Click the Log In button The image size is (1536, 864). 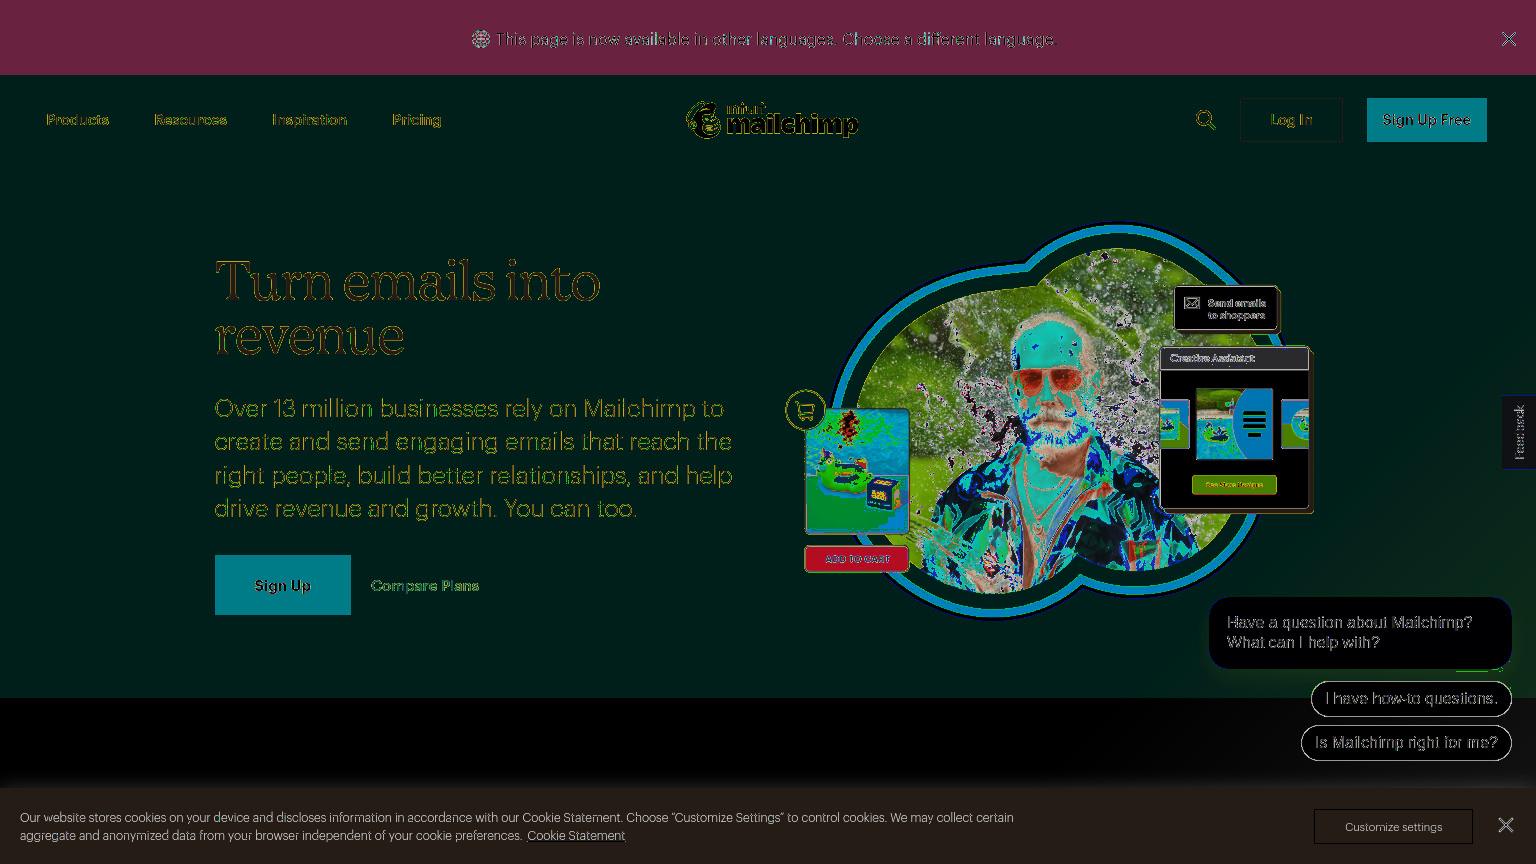pyautogui.click(x=1291, y=120)
